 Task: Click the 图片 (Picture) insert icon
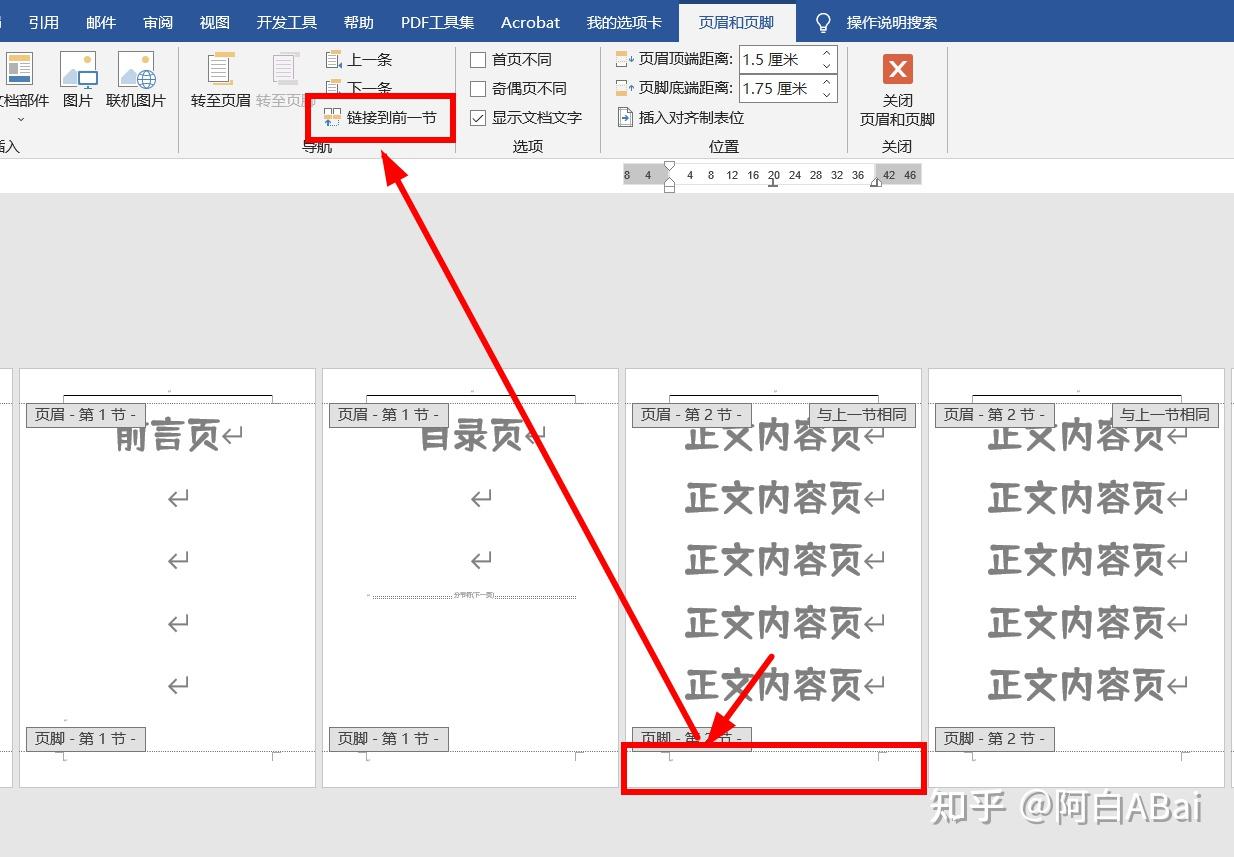tap(78, 70)
